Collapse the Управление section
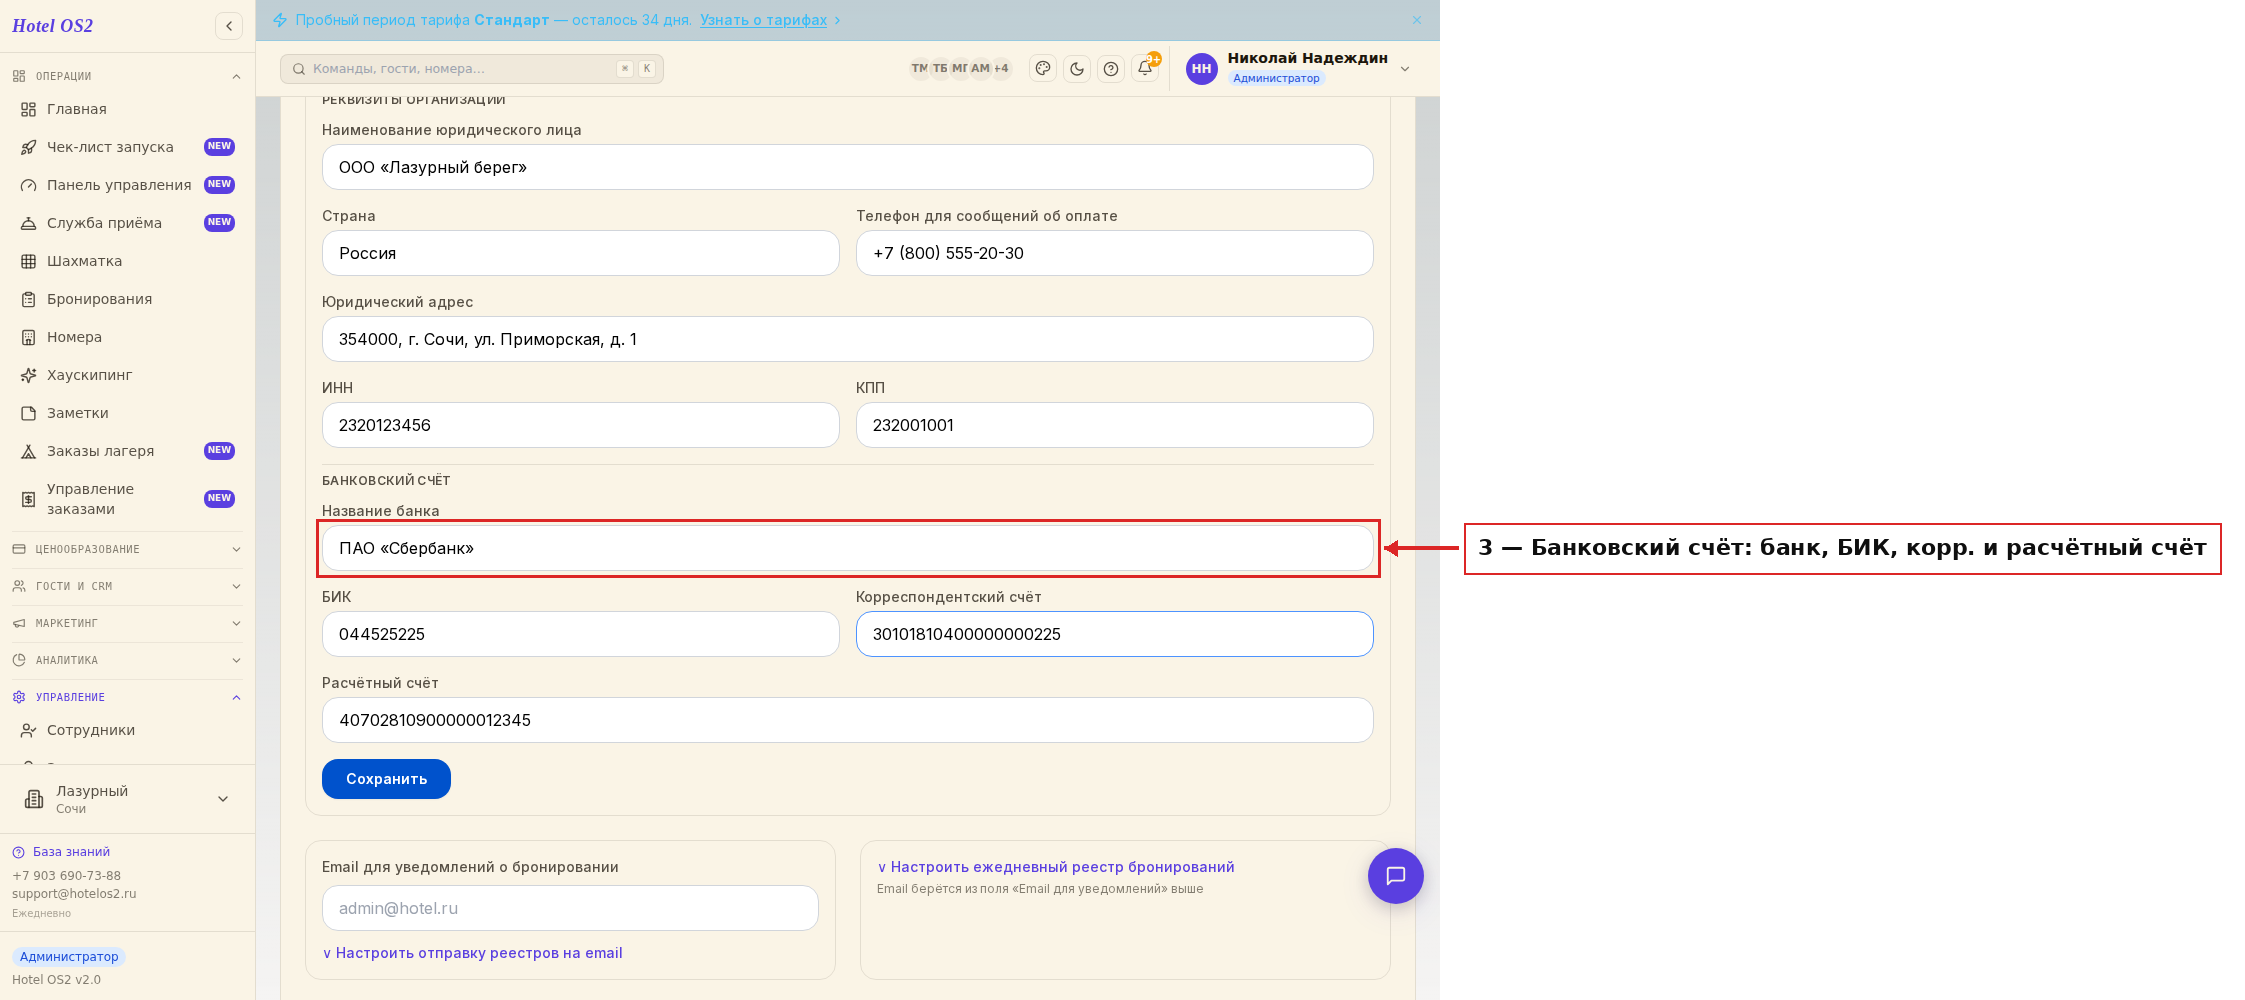 point(127,697)
